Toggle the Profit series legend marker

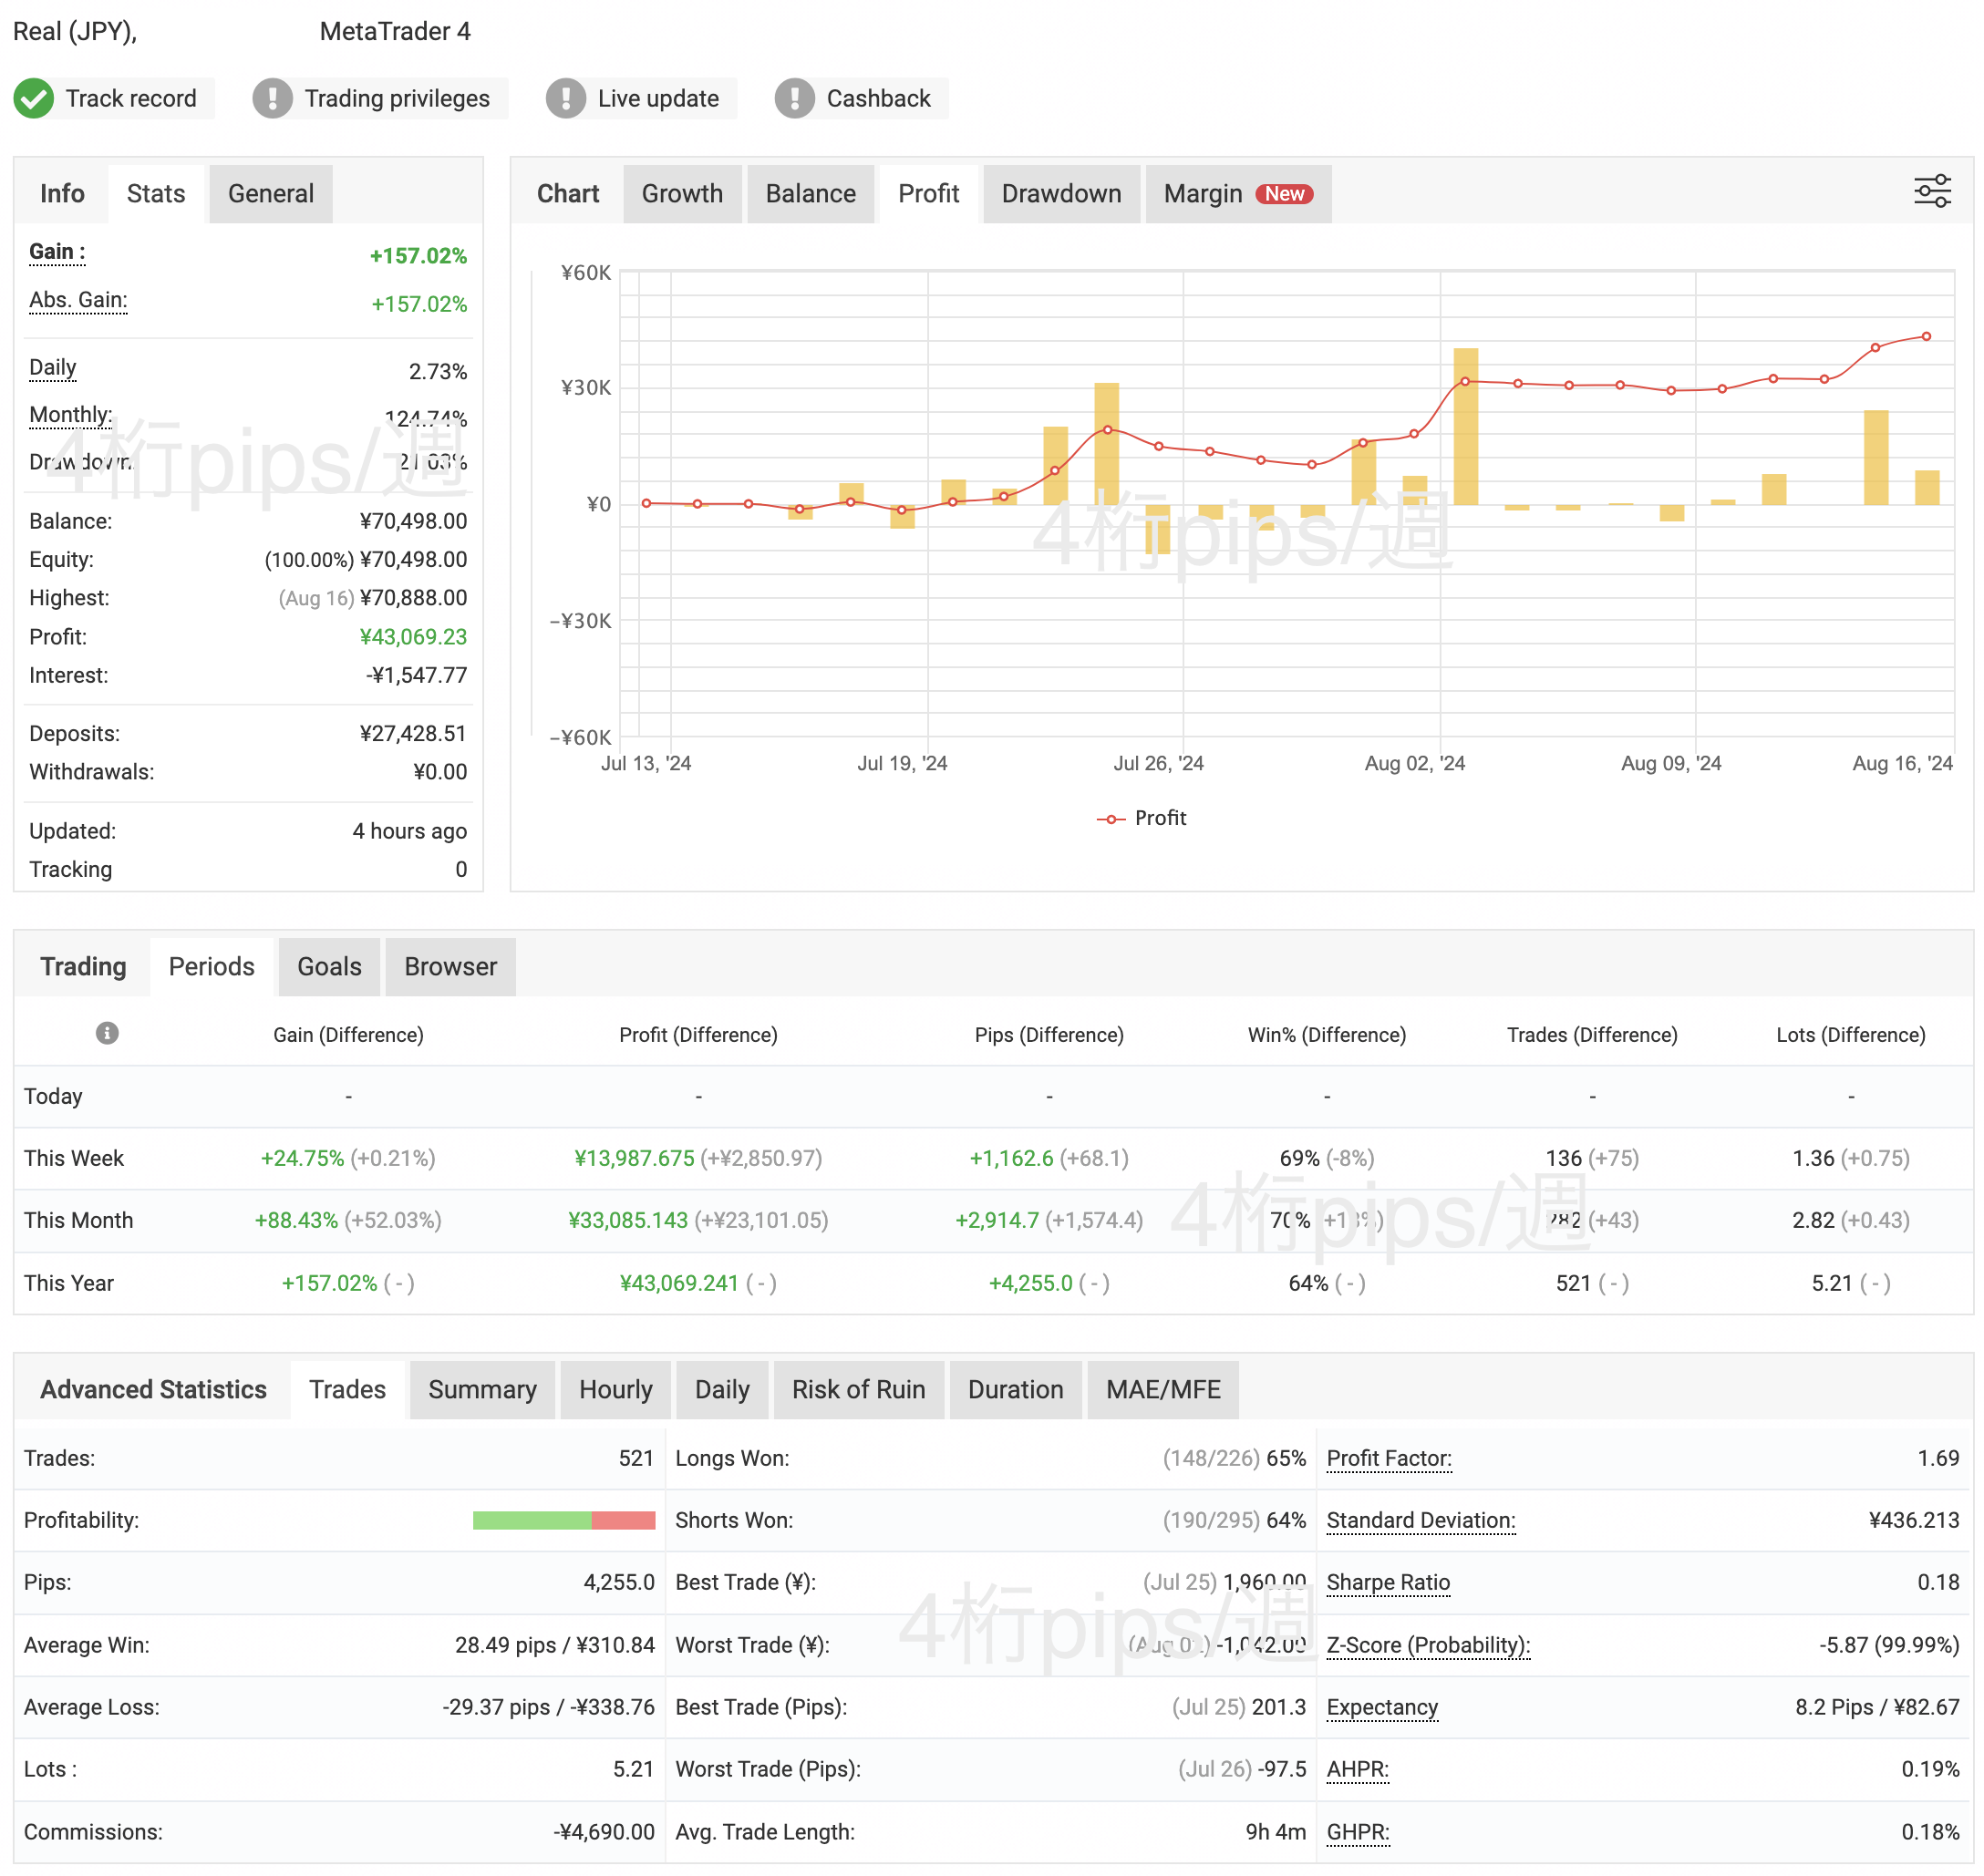1111,819
